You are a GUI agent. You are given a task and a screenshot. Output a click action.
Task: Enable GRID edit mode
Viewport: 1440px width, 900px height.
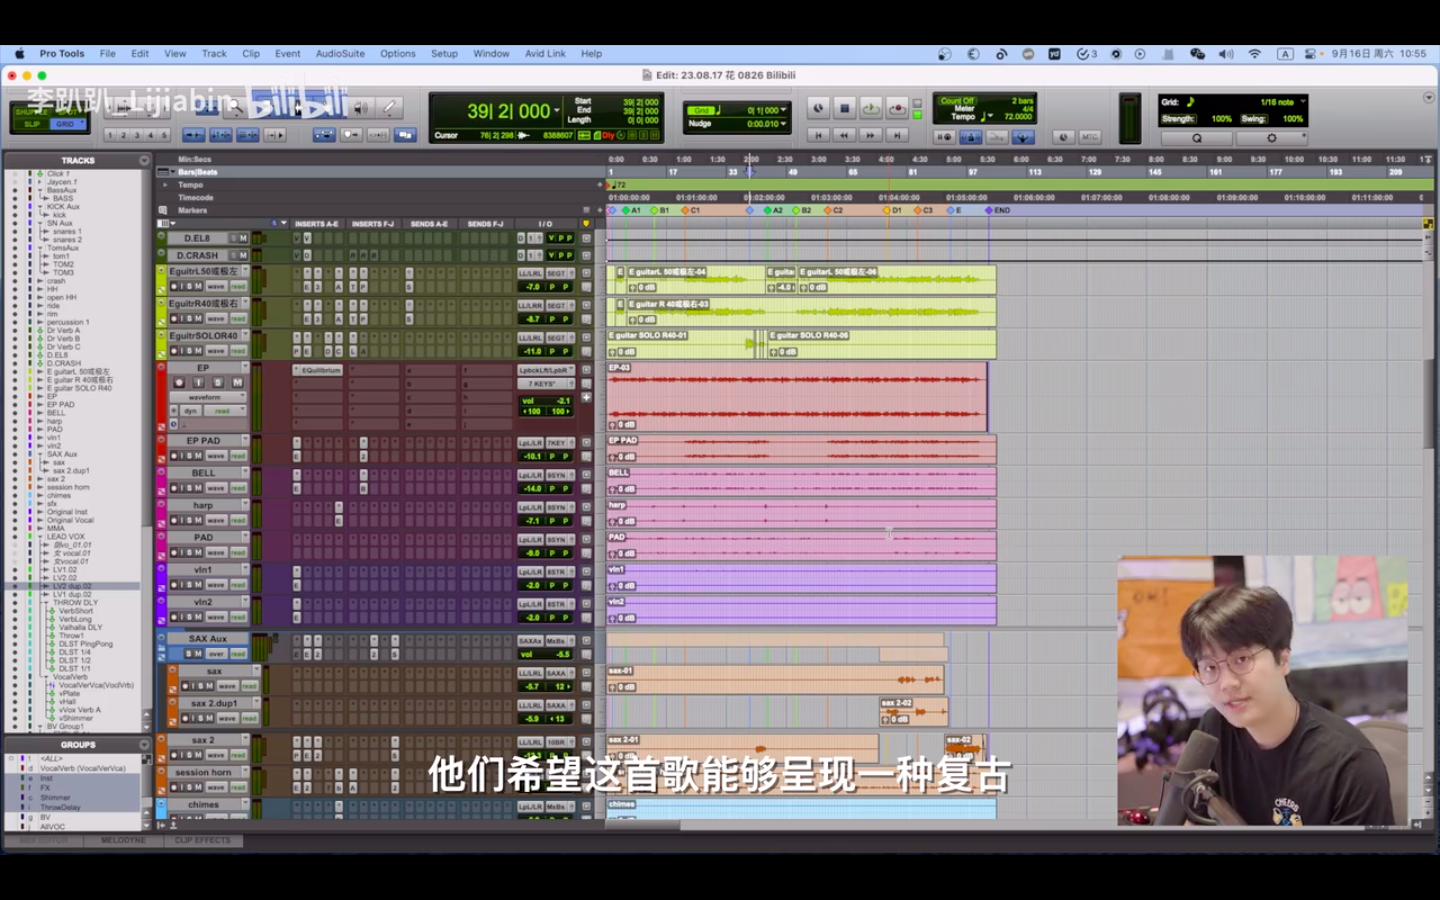tap(66, 124)
